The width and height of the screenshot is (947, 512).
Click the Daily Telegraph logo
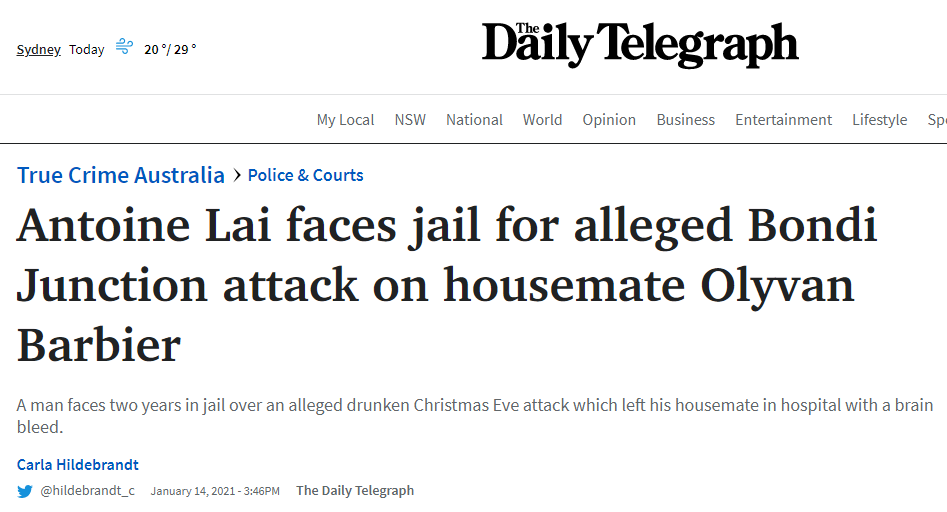(640, 44)
